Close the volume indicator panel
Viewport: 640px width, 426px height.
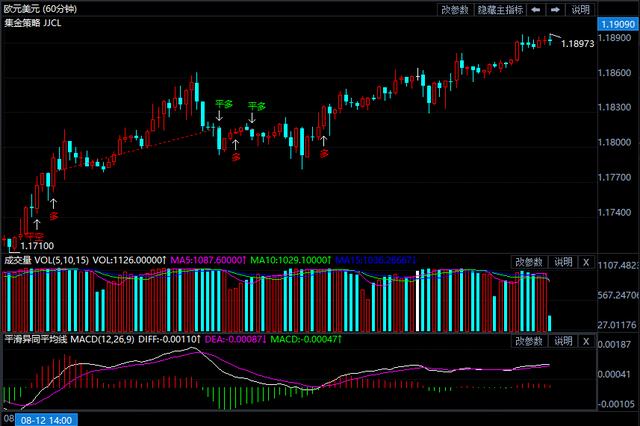[x=586, y=262]
